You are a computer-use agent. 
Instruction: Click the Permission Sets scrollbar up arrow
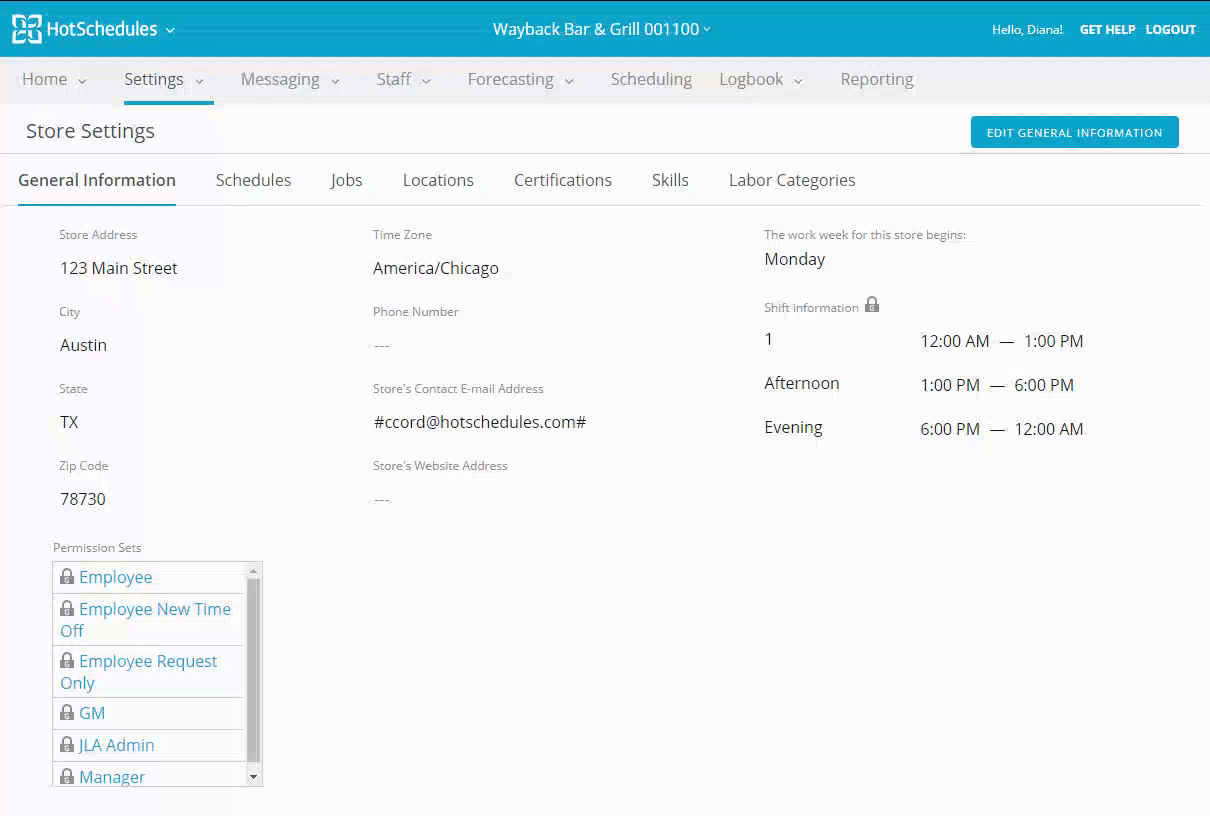coord(253,570)
